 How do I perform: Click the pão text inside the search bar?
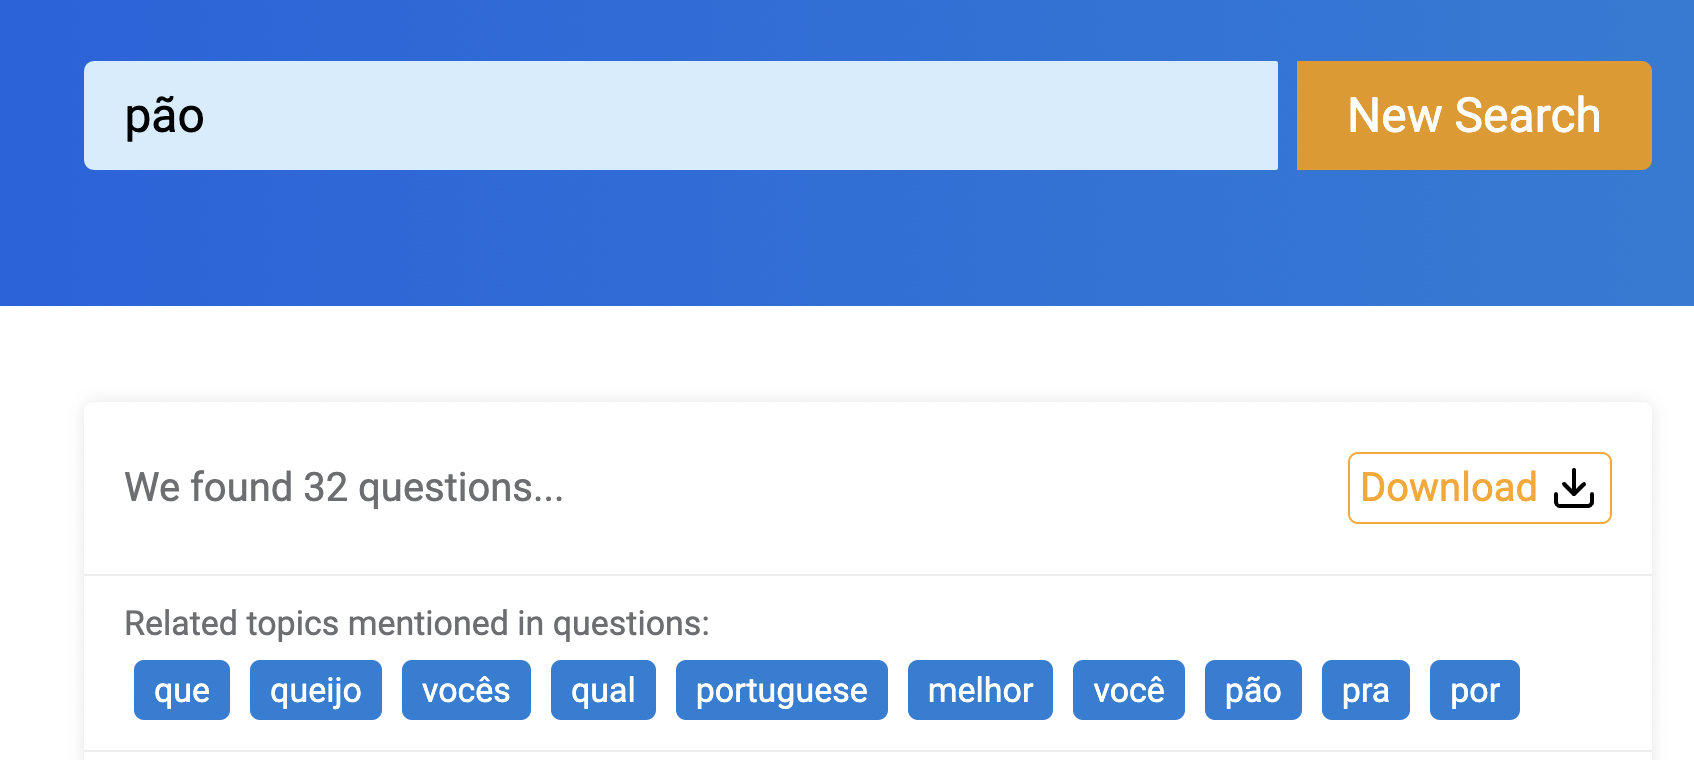pos(165,115)
